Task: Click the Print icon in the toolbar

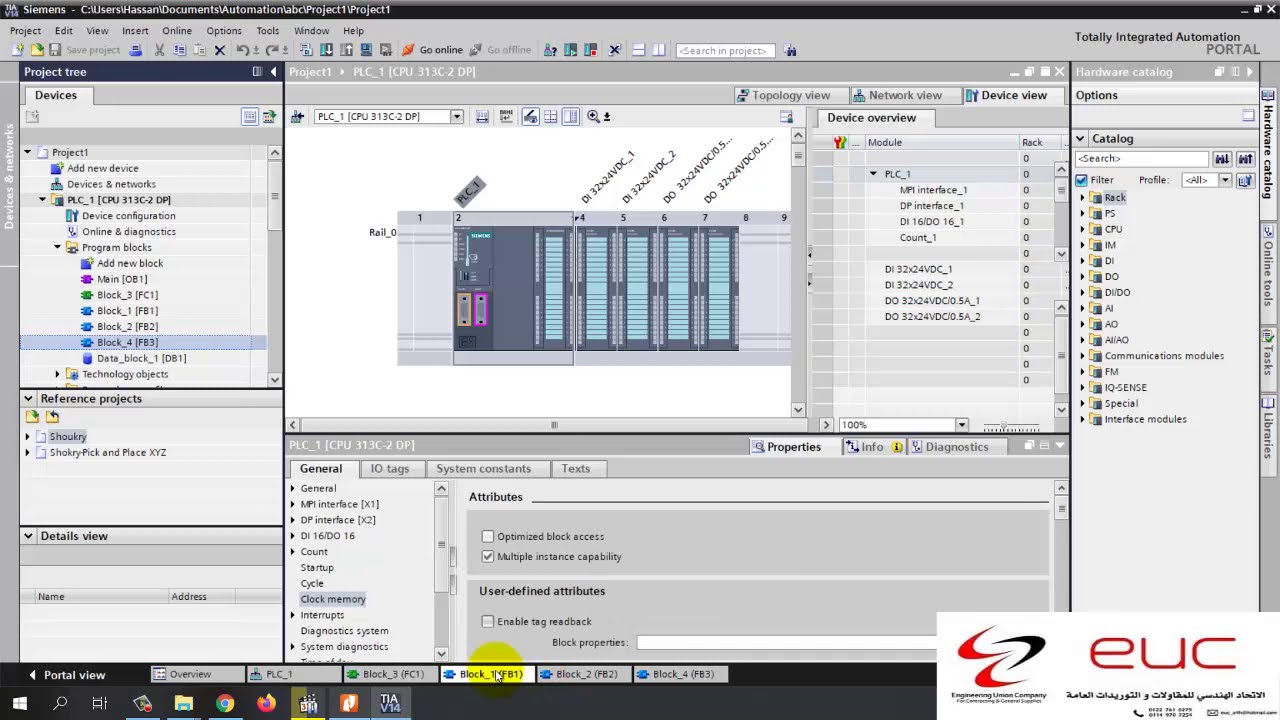Action: coord(136,50)
